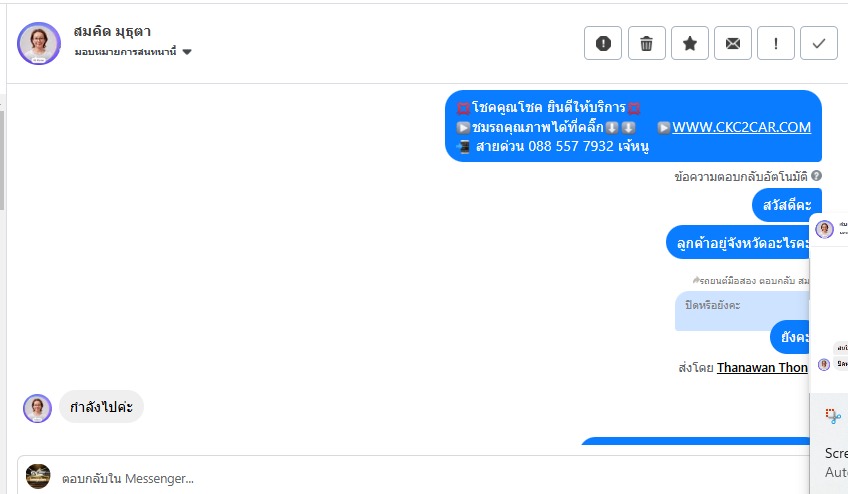The width and height of the screenshot is (848, 494).
Task: Open the Thanawan Thon sender link
Action: click(763, 367)
